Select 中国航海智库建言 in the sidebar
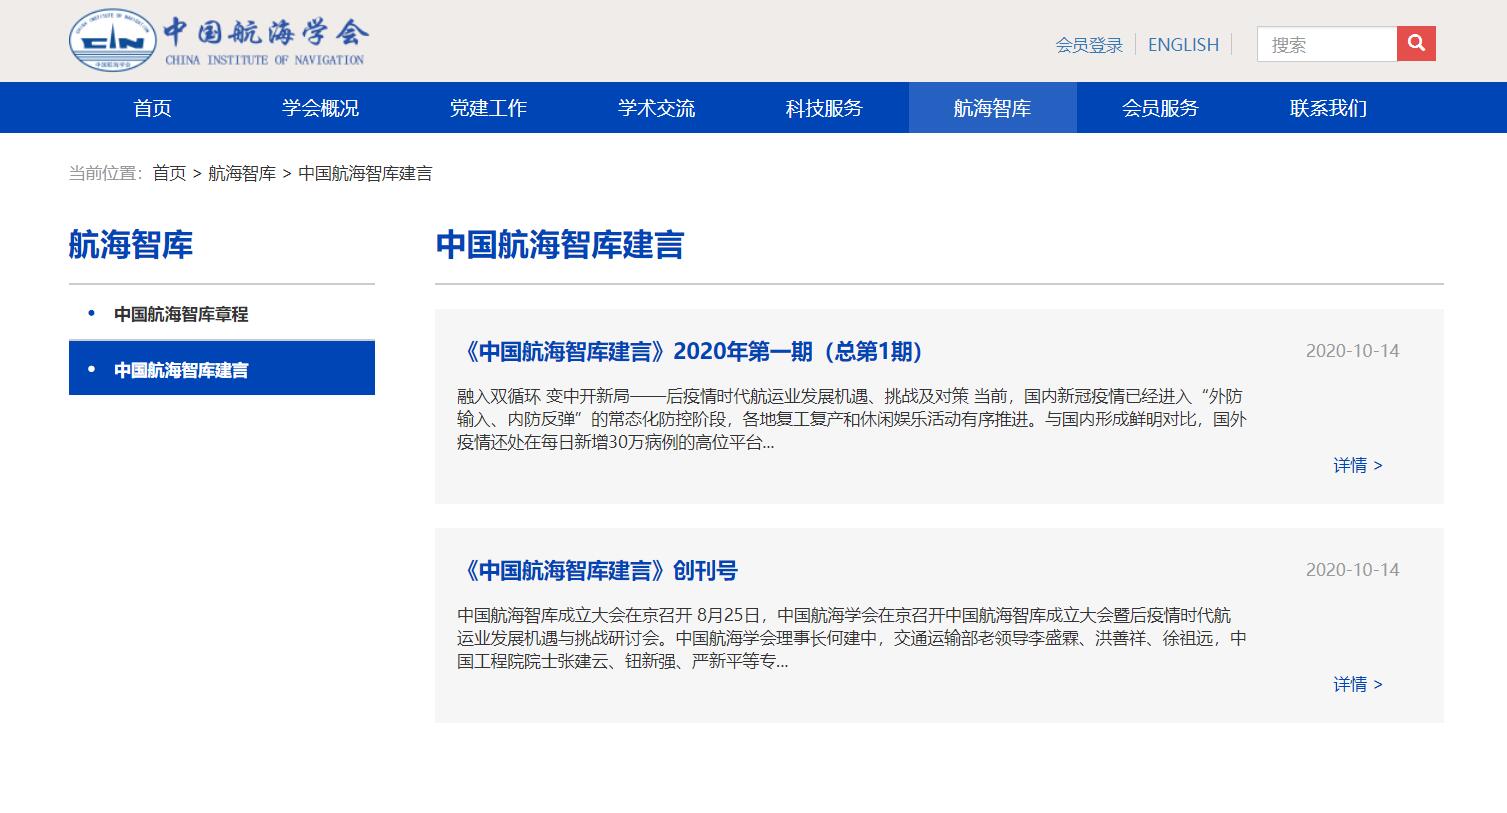1507x813 pixels. click(222, 369)
